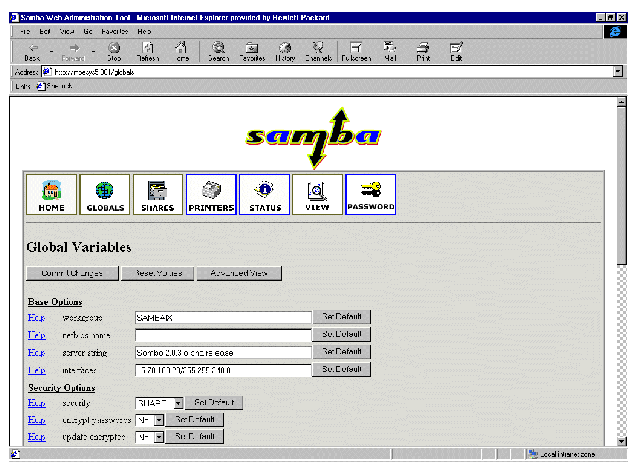
Task: Click the Refresh toolbar button
Action: [148, 52]
